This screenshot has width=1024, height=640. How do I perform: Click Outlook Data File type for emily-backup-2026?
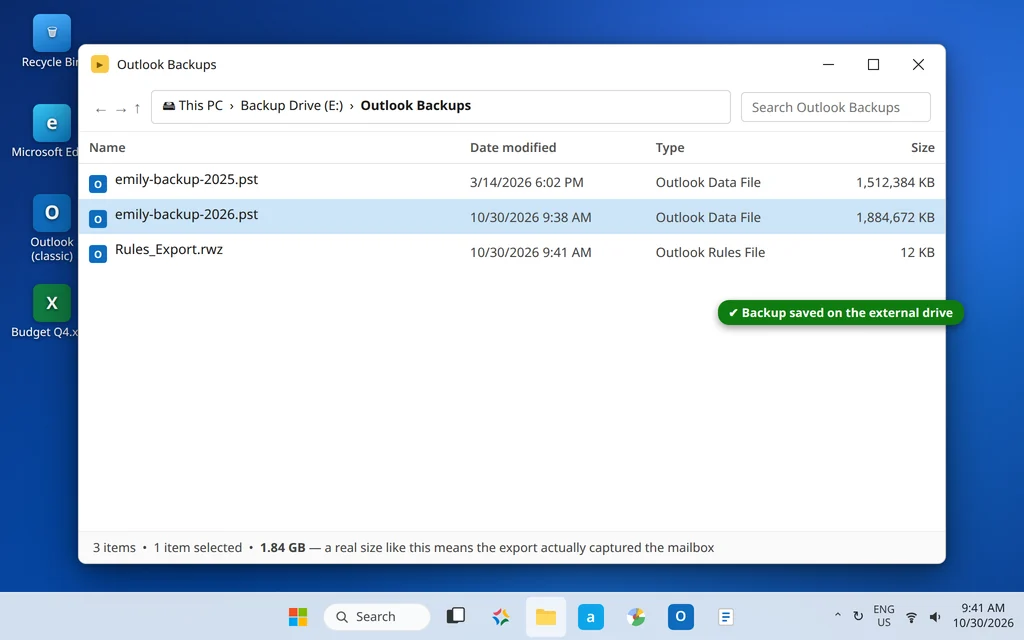pyautogui.click(x=708, y=217)
